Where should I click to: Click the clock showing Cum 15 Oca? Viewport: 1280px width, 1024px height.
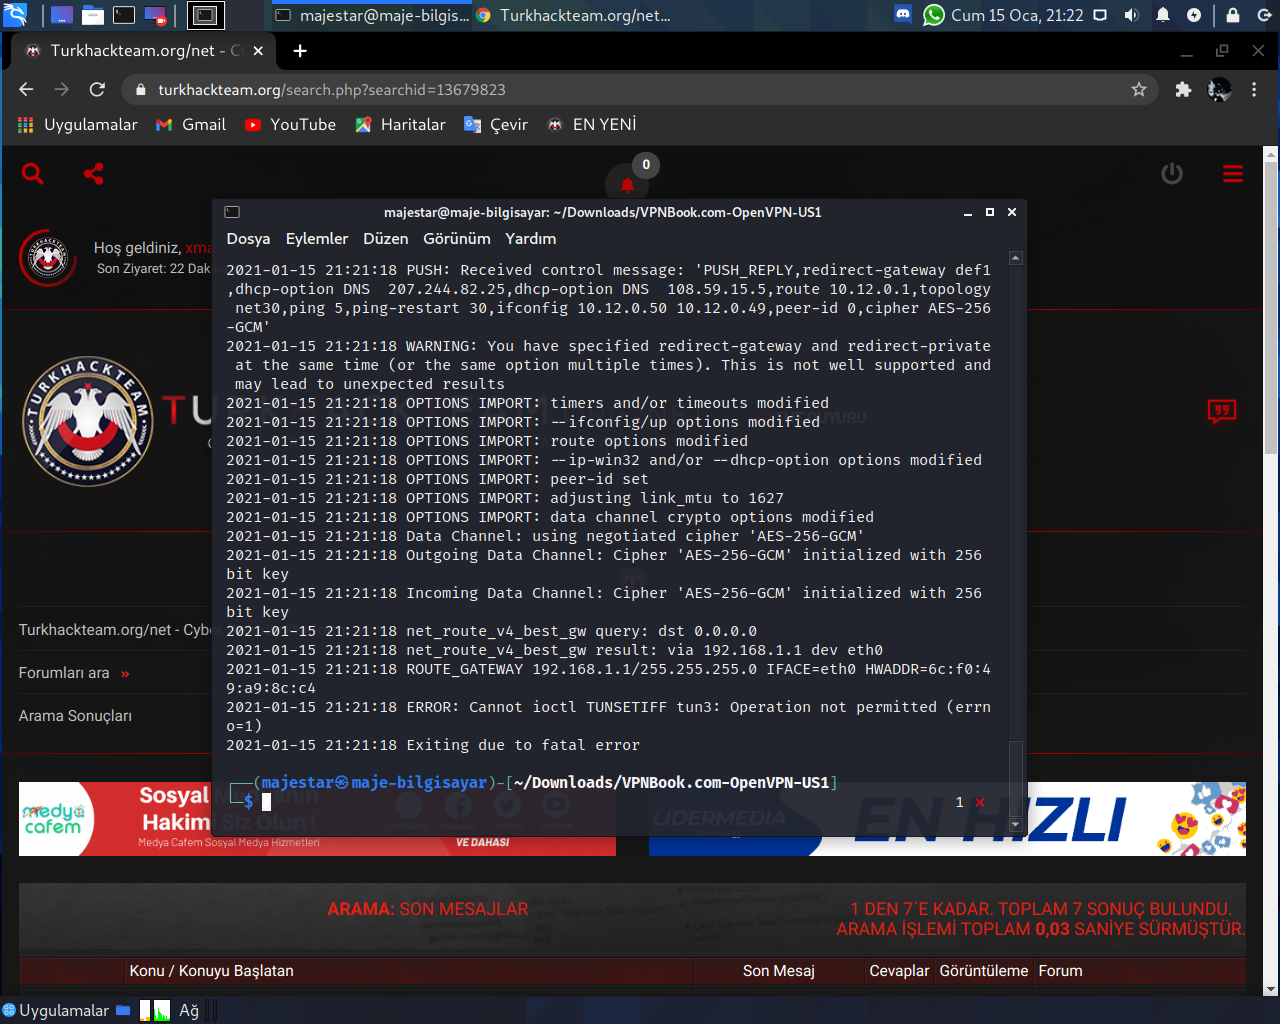(x=1017, y=15)
